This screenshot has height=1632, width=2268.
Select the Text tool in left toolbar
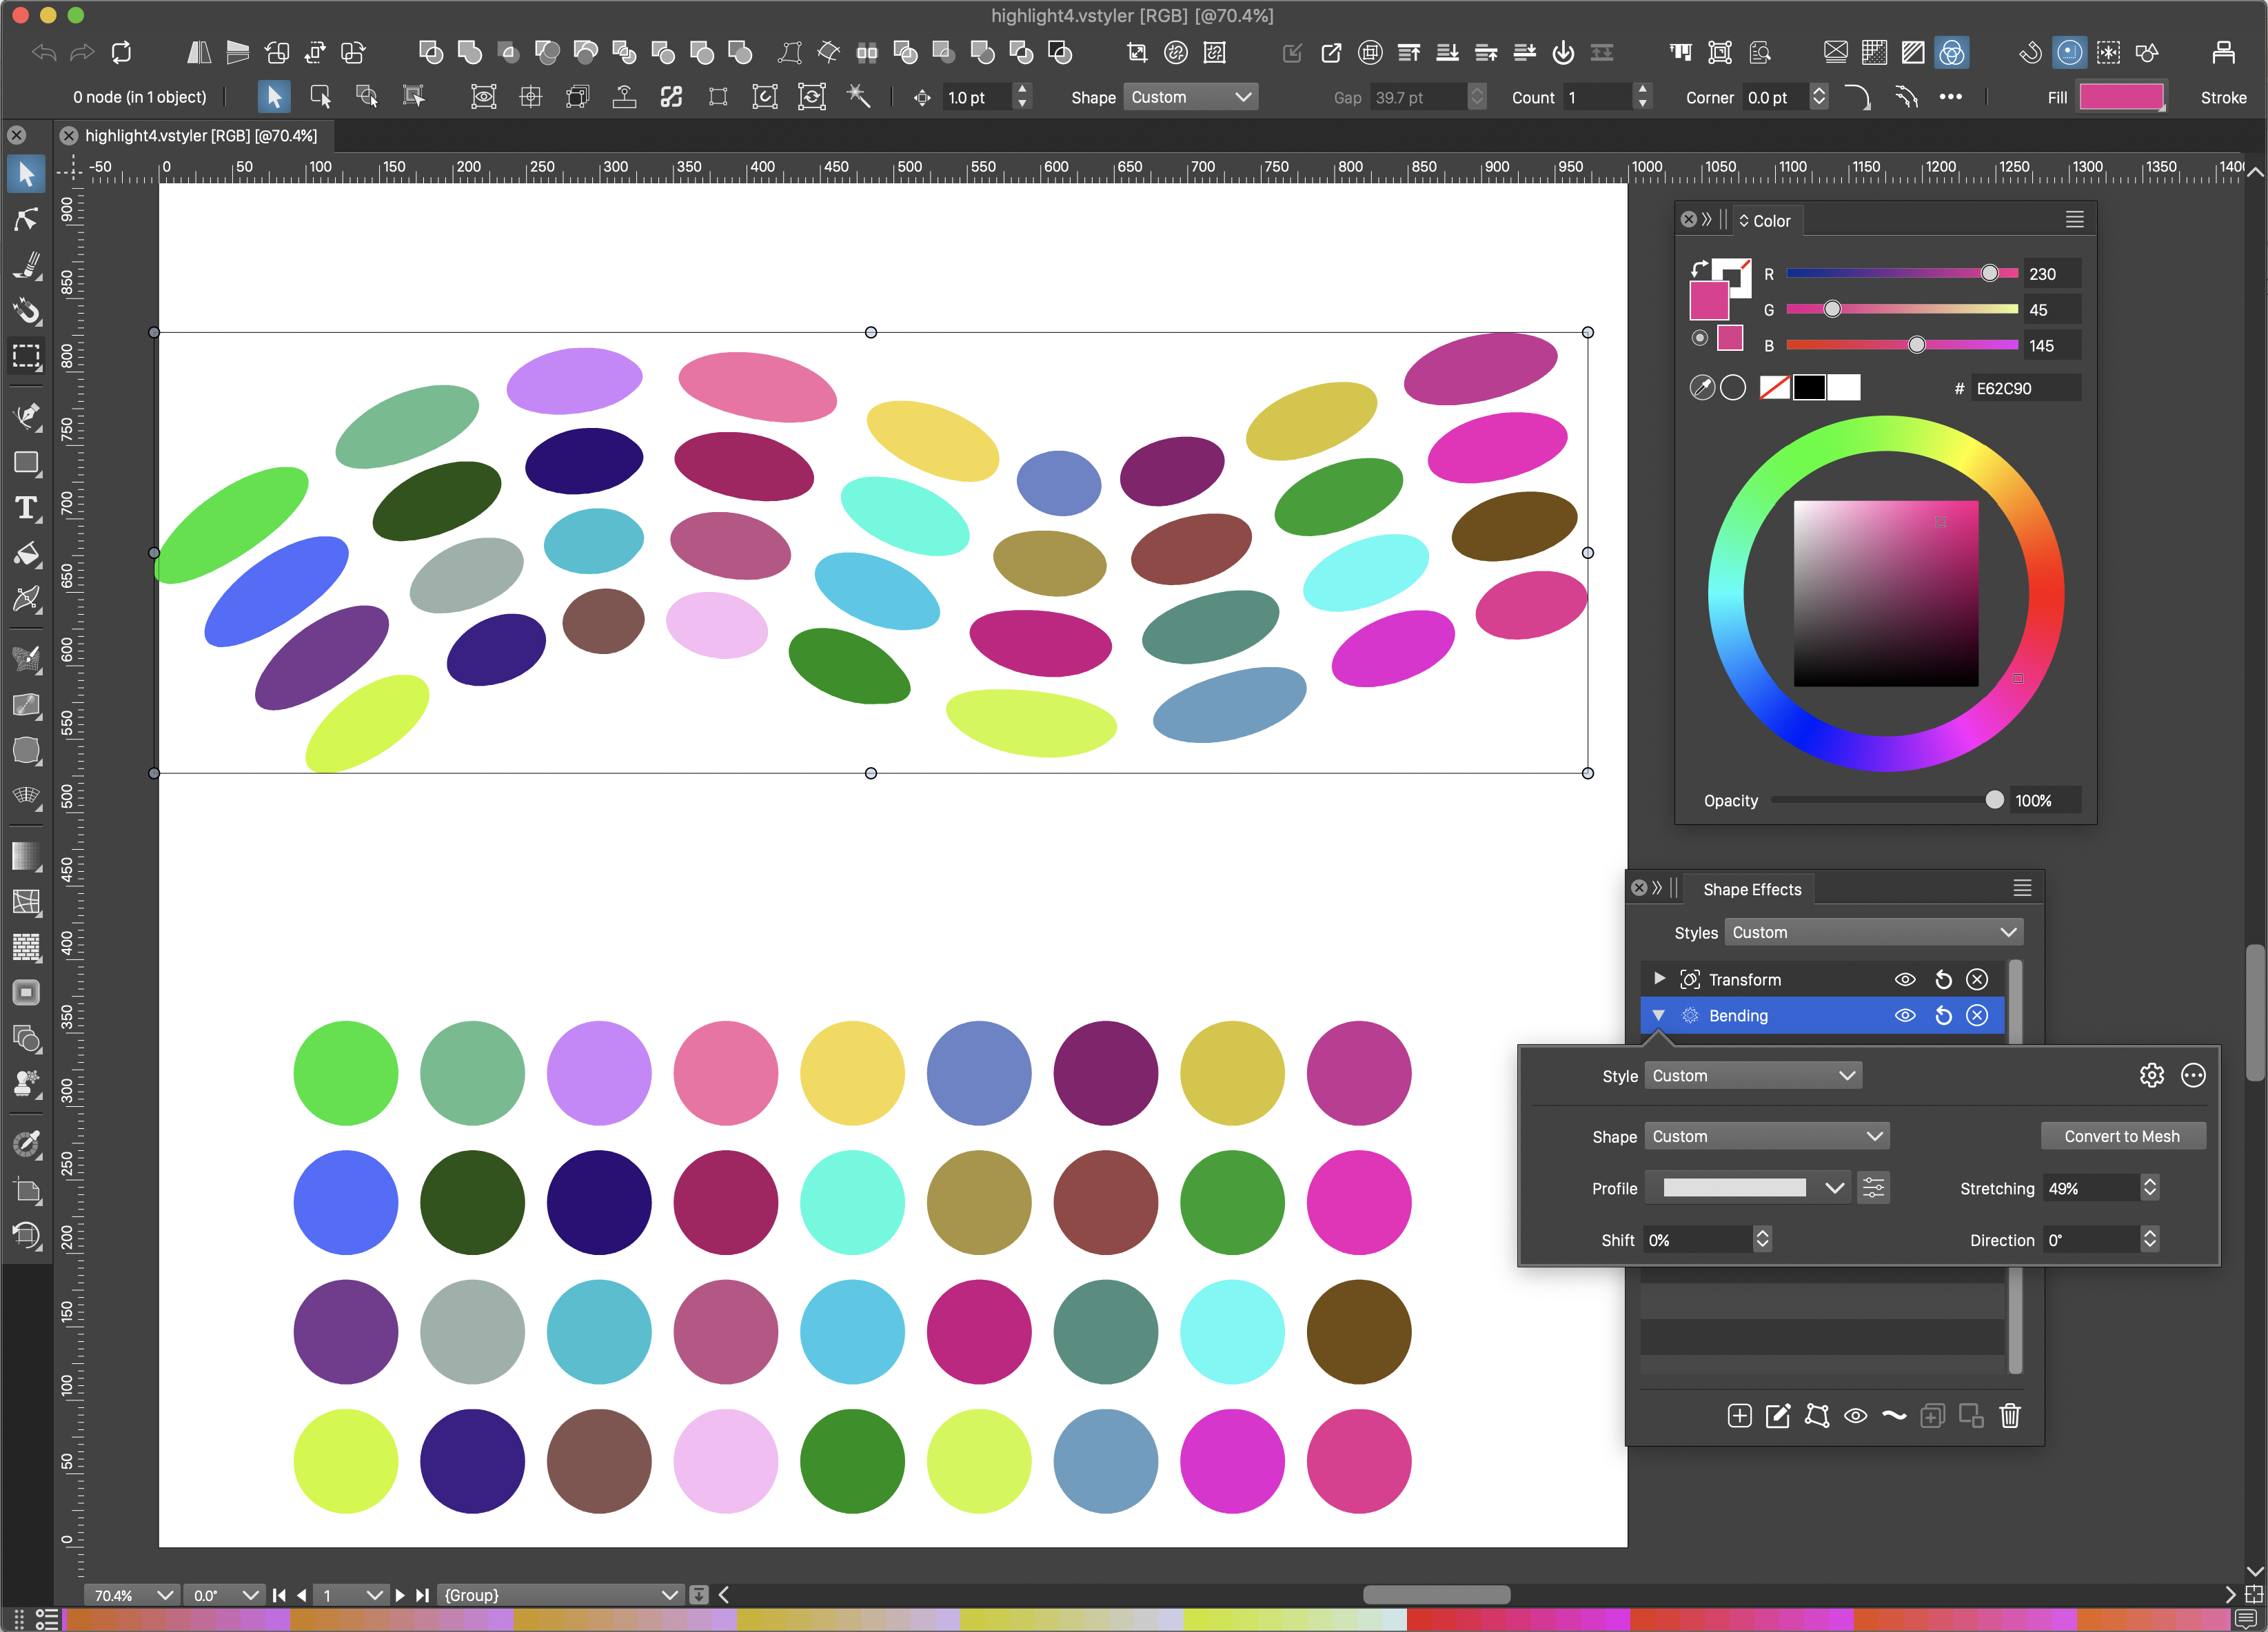tap(26, 508)
